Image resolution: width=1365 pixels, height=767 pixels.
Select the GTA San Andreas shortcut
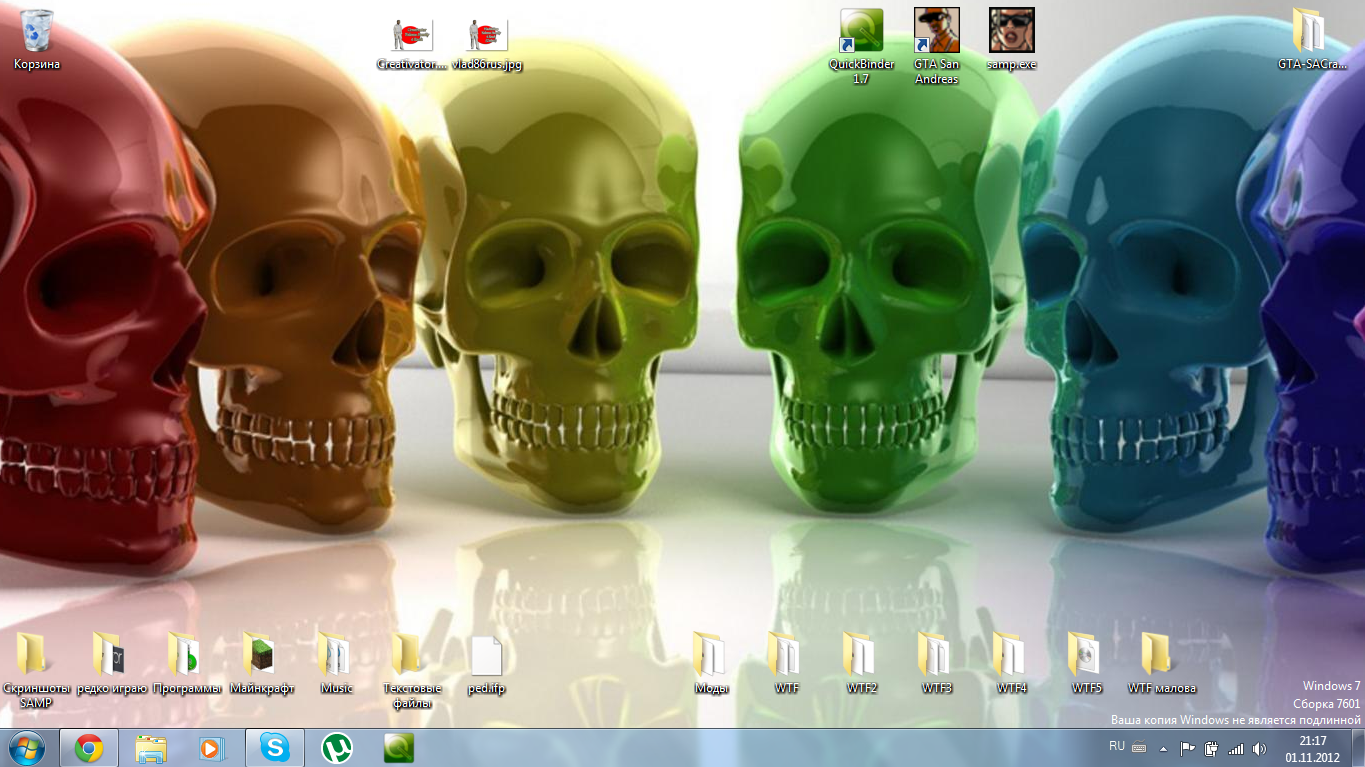click(x=936, y=47)
